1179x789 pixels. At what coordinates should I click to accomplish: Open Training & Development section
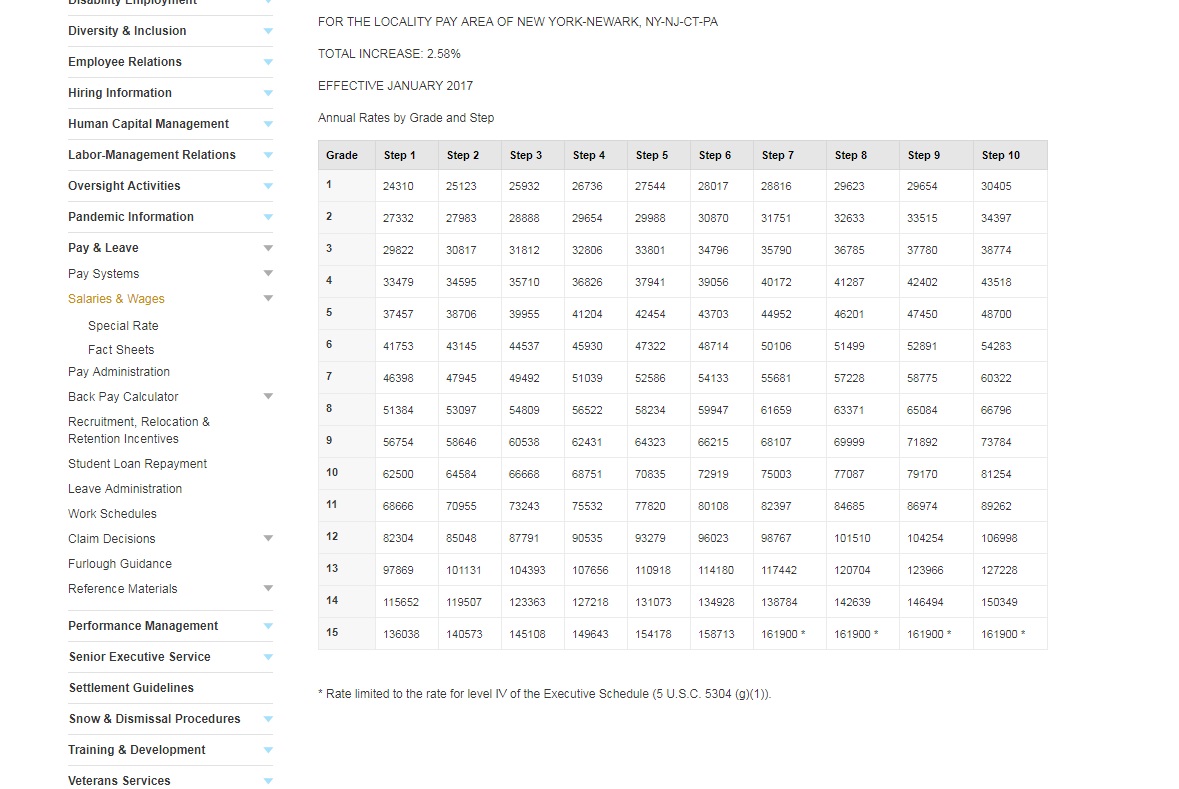tap(136, 750)
